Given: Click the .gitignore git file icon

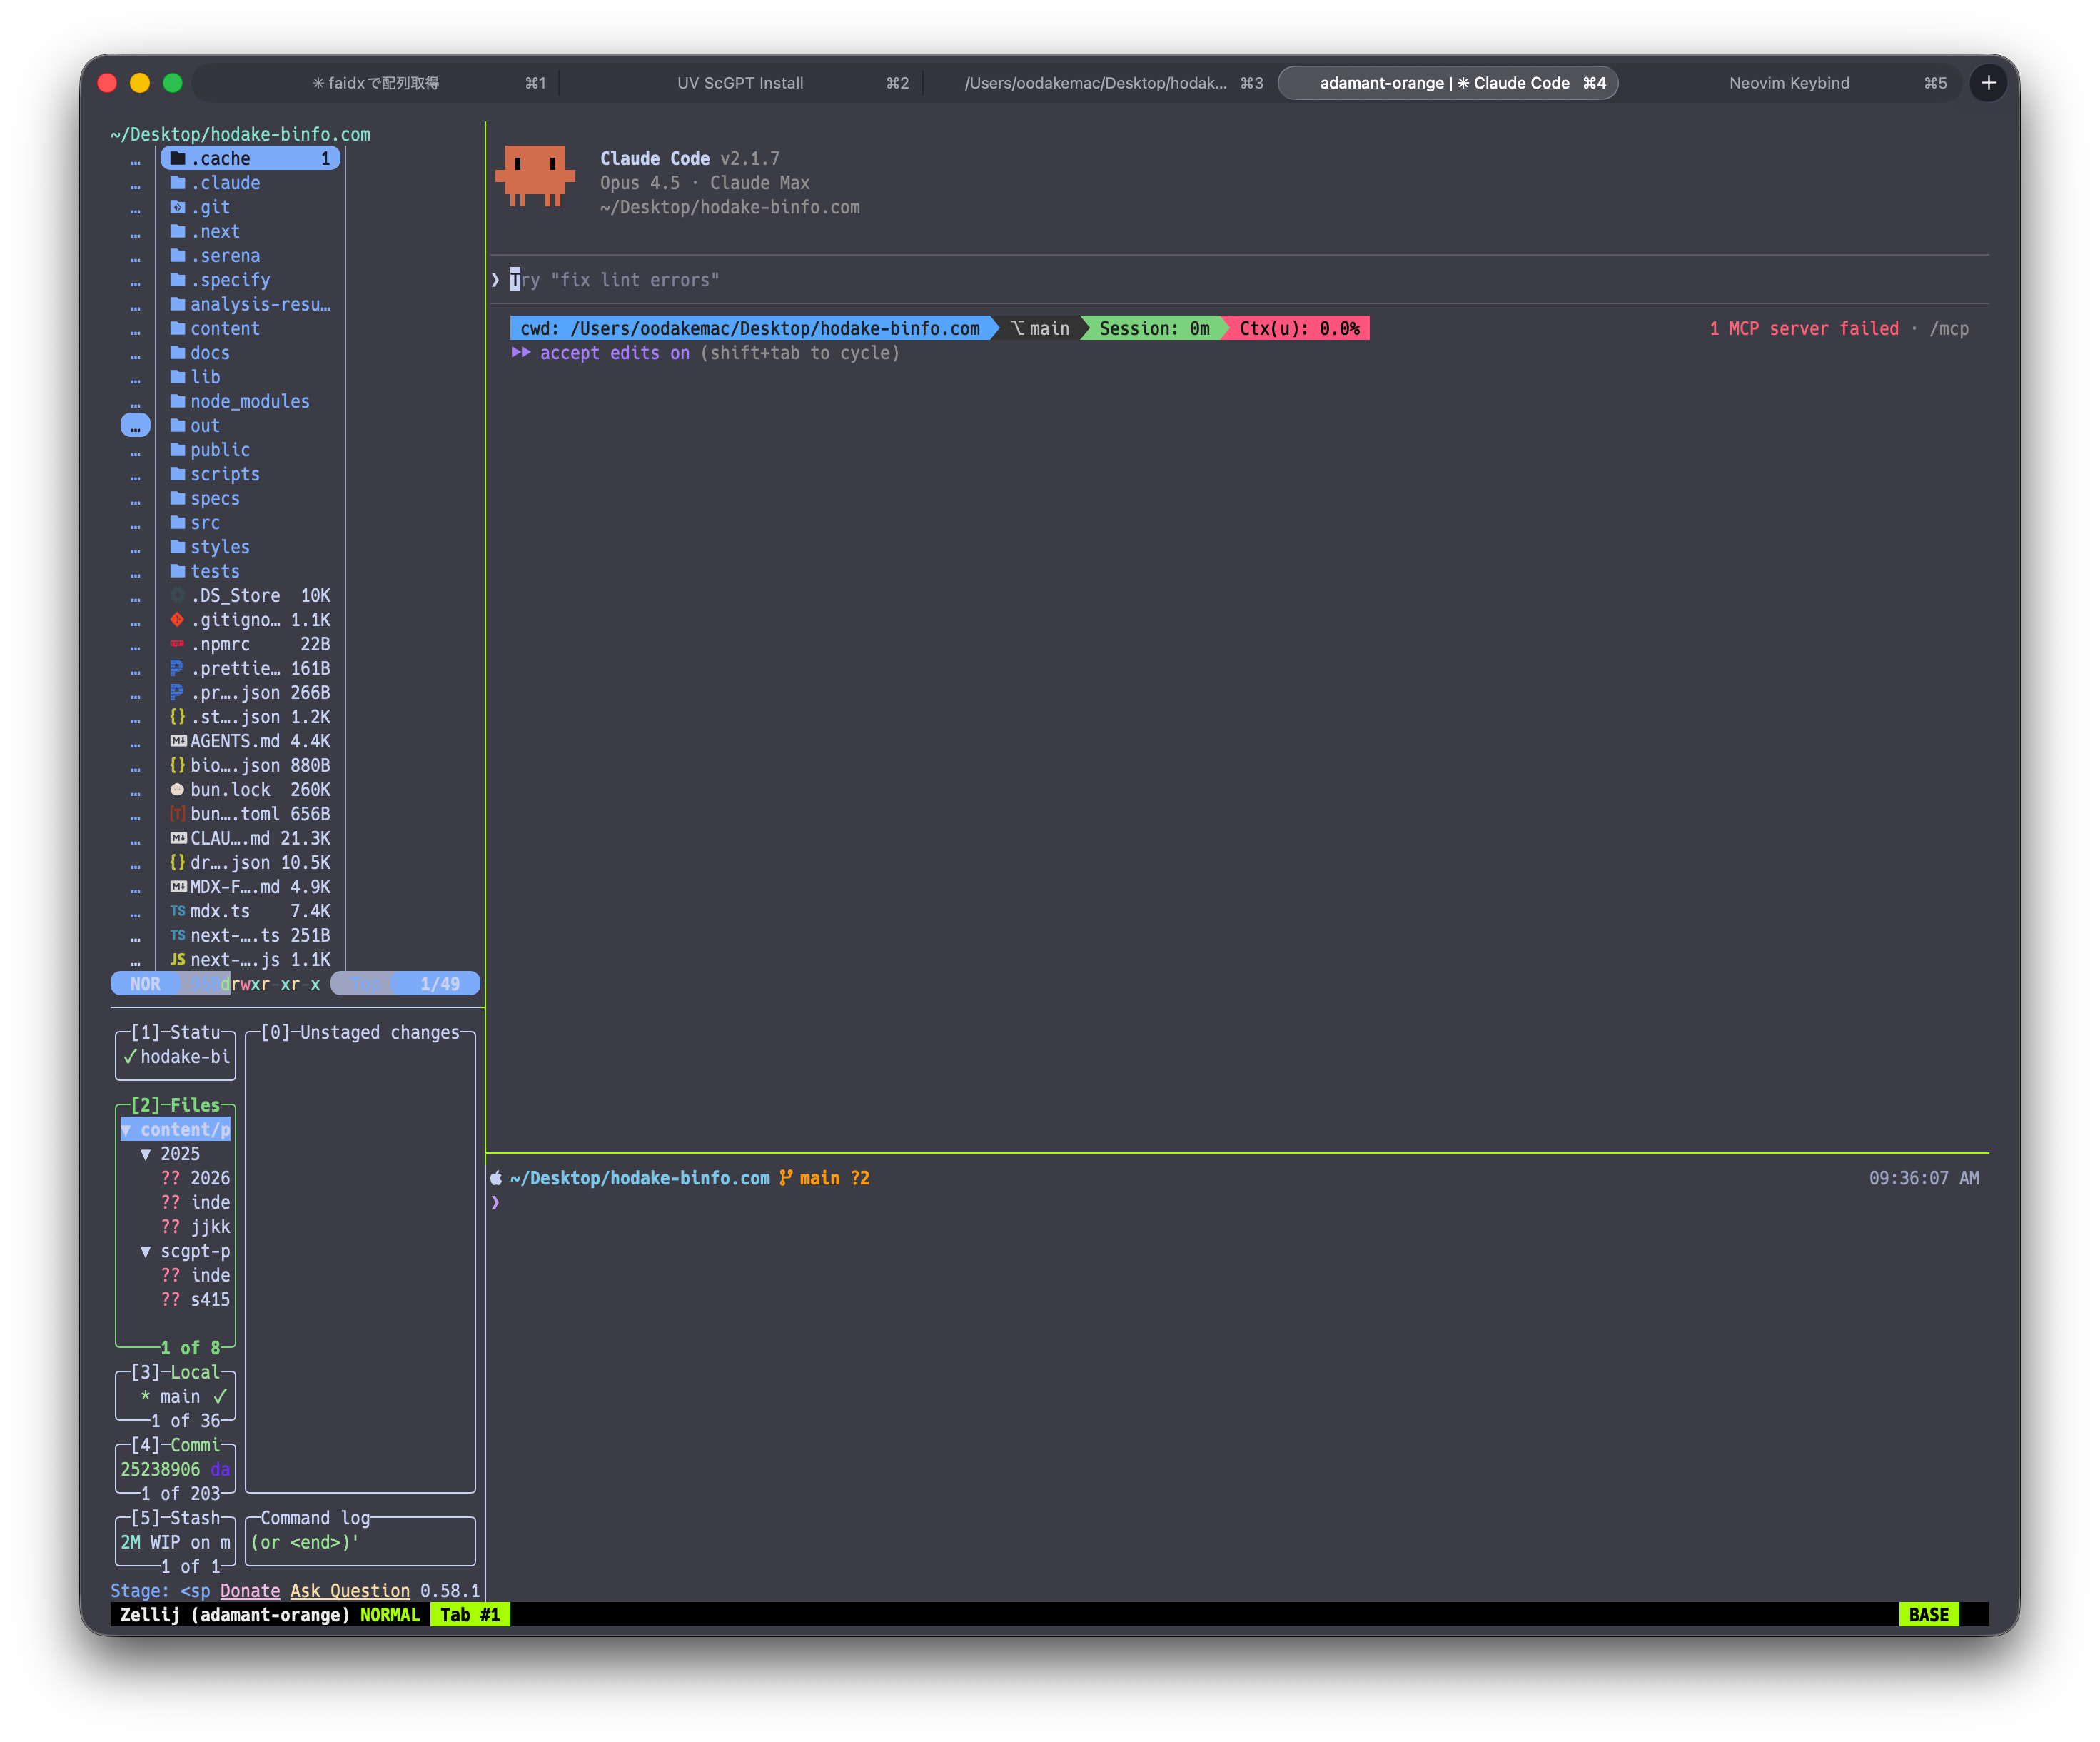Looking at the screenshot, I should (177, 620).
